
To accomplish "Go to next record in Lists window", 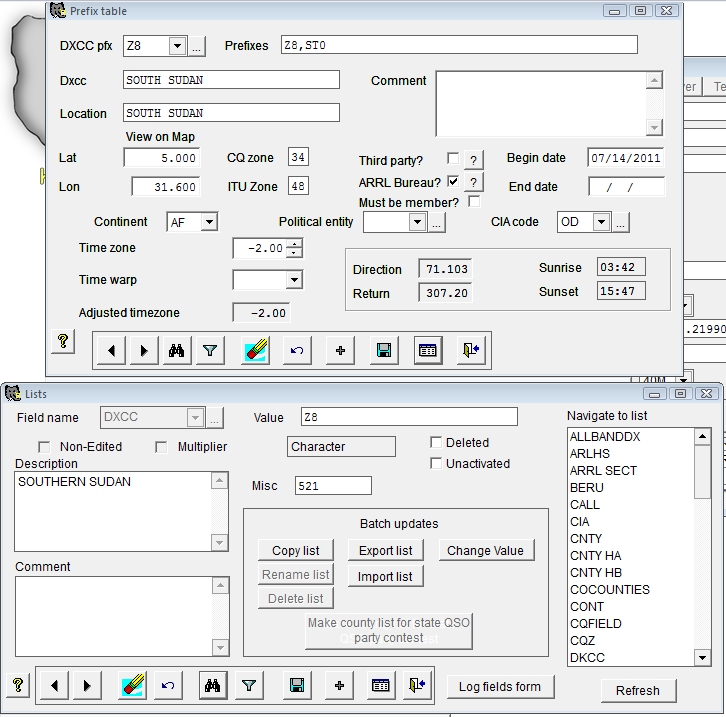I will click(87, 686).
